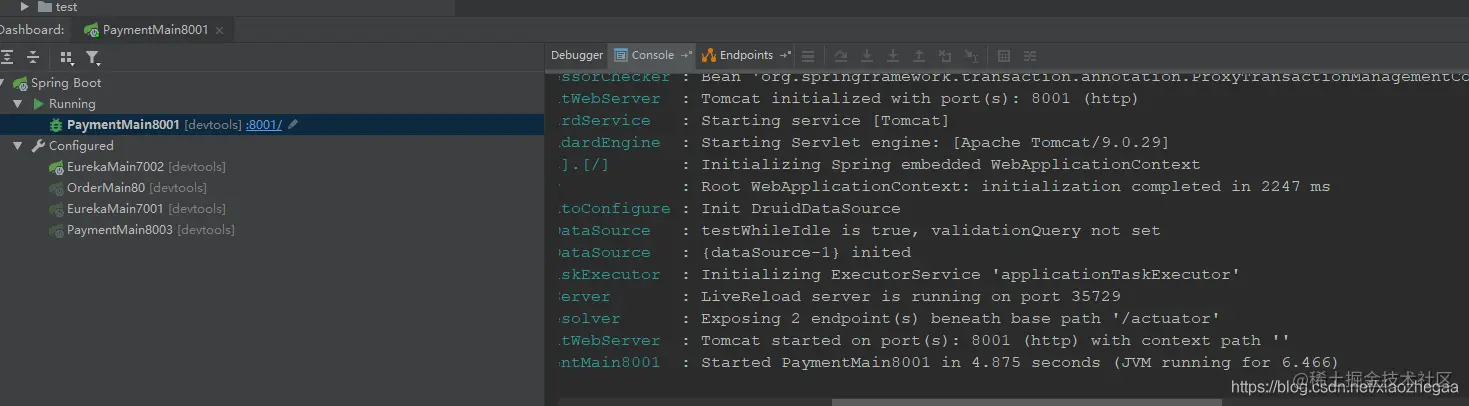Click the Drop Frame debugger icon
The width and height of the screenshot is (1469, 406).
[x=945, y=56]
